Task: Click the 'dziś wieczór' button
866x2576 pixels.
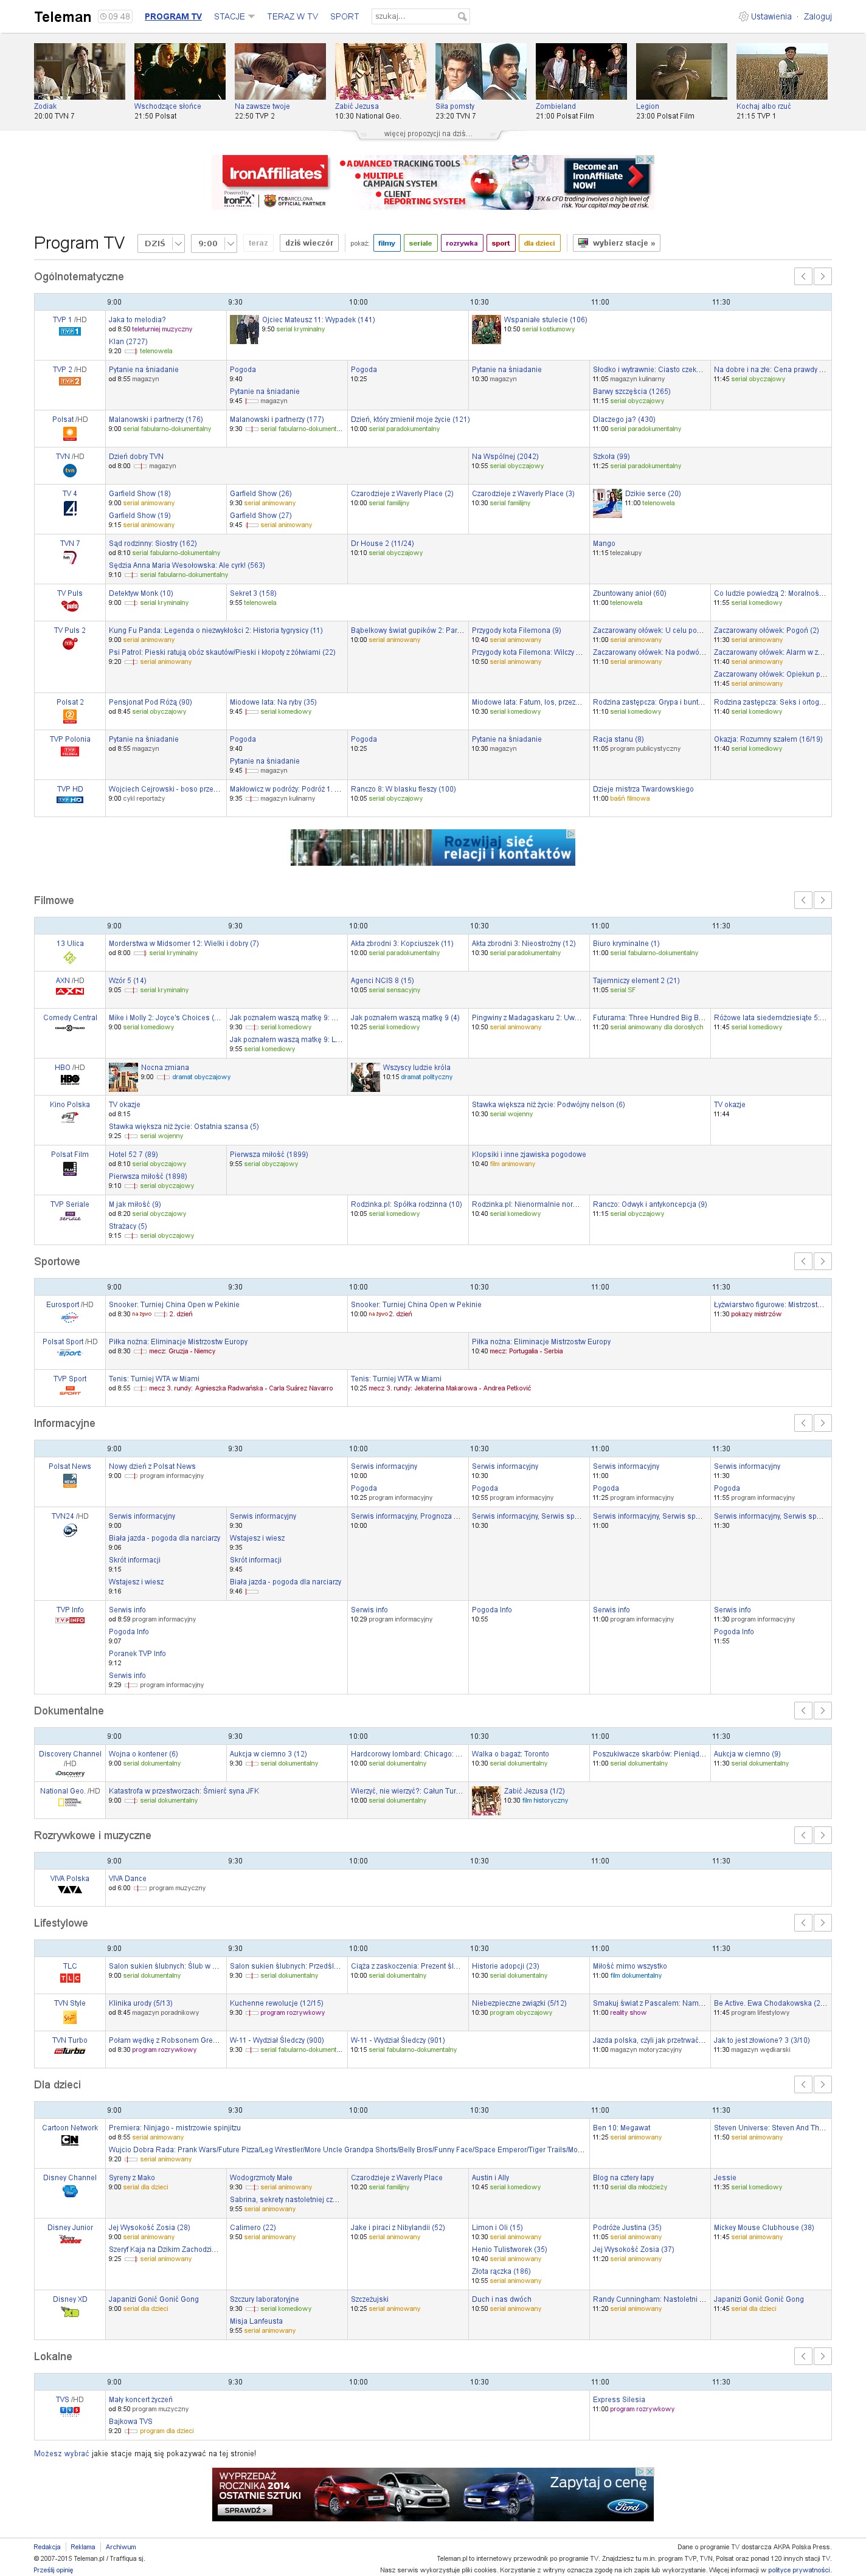Action: (x=309, y=243)
